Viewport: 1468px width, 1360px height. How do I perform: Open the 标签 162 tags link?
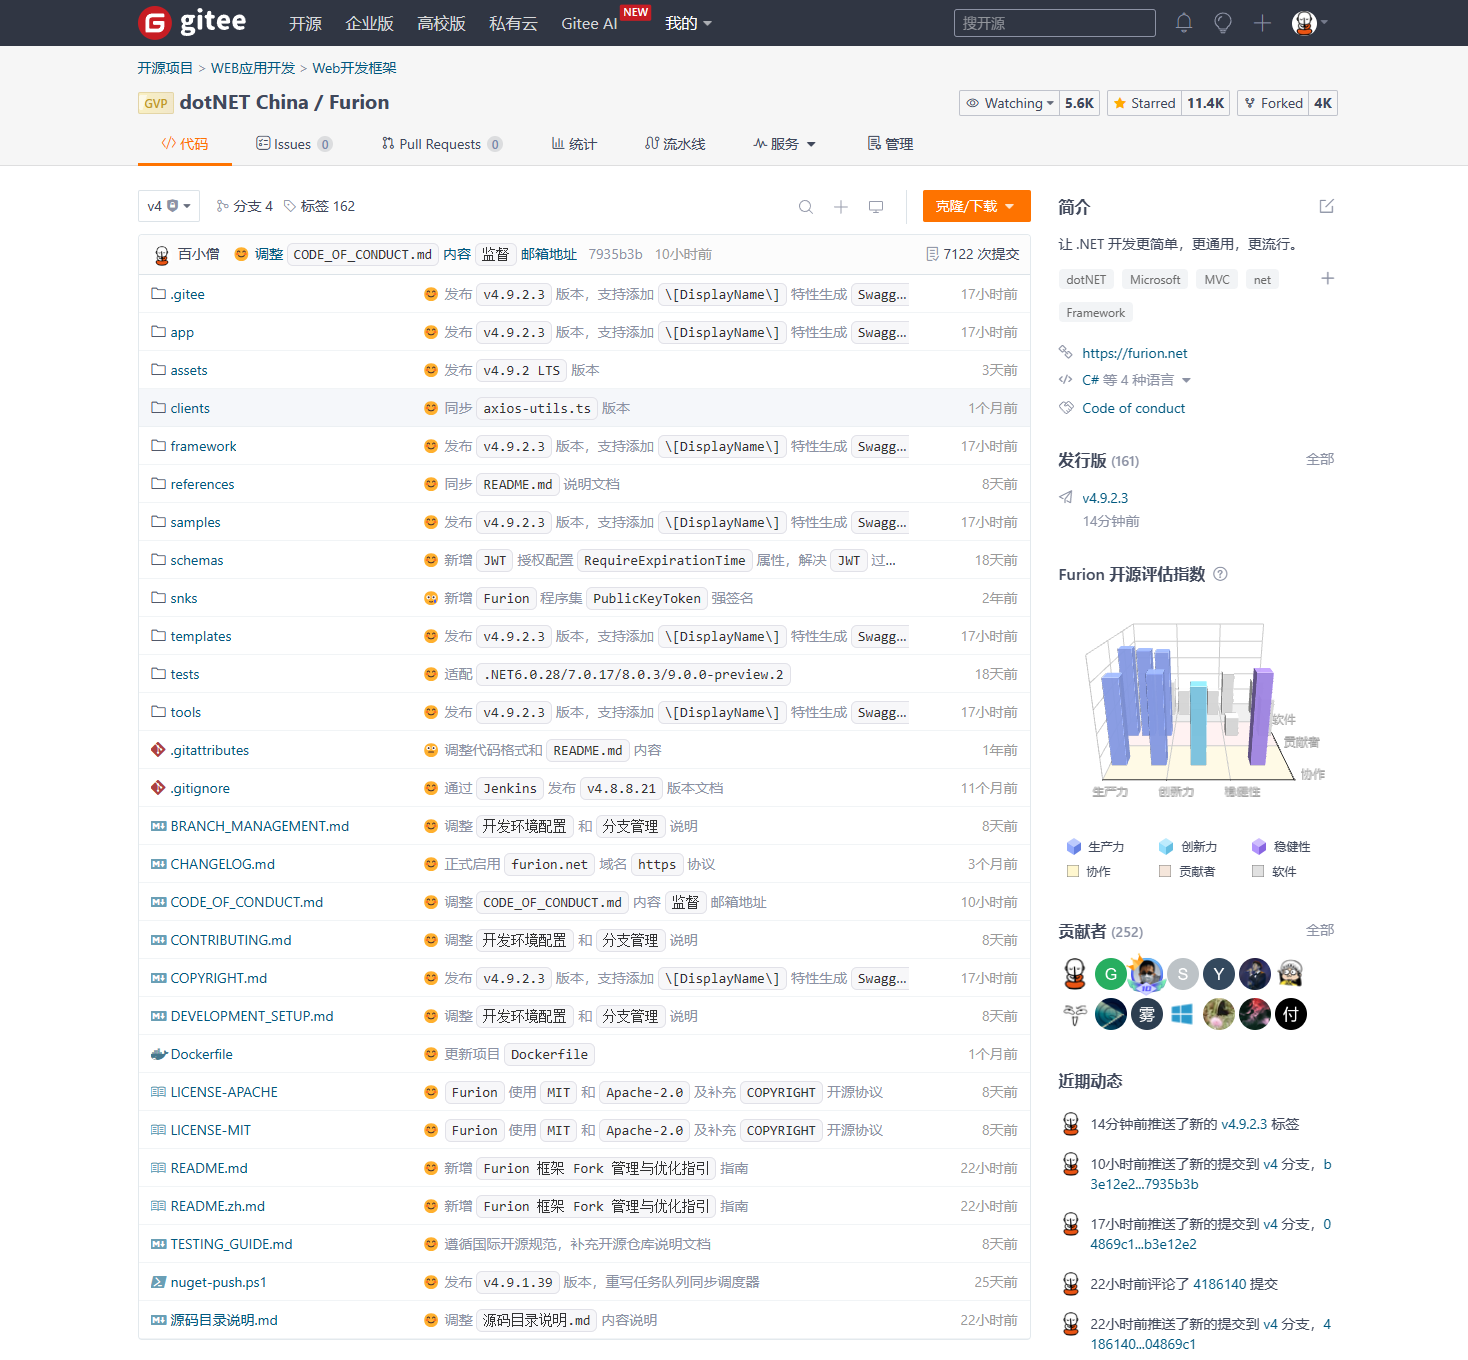point(319,206)
